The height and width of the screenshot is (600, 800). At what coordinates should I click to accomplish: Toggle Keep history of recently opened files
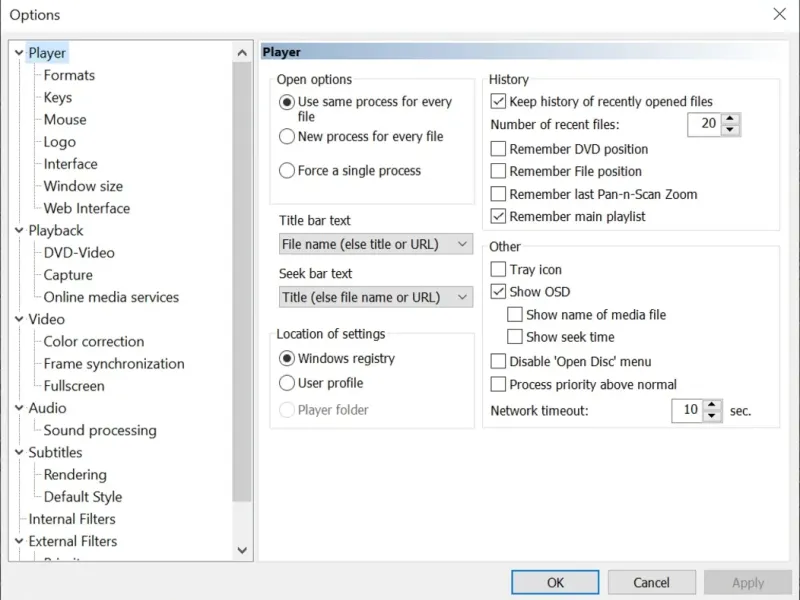pyautogui.click(x=498, y=102)
